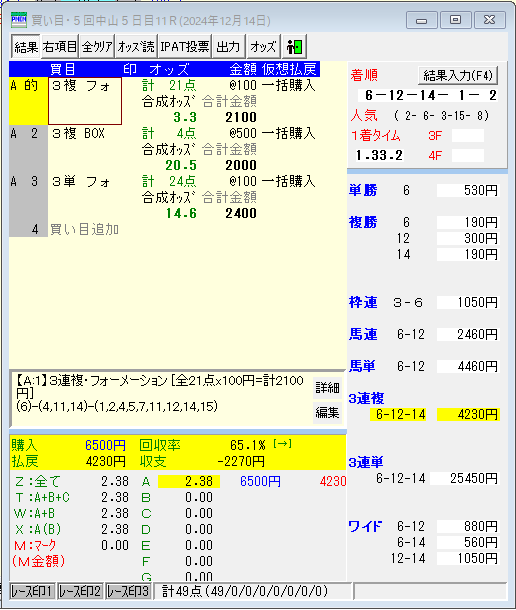This screenshot has width=516, height=610.
Task: Click the ワイド 6-14 payout 560円
Action: (468, 542)
